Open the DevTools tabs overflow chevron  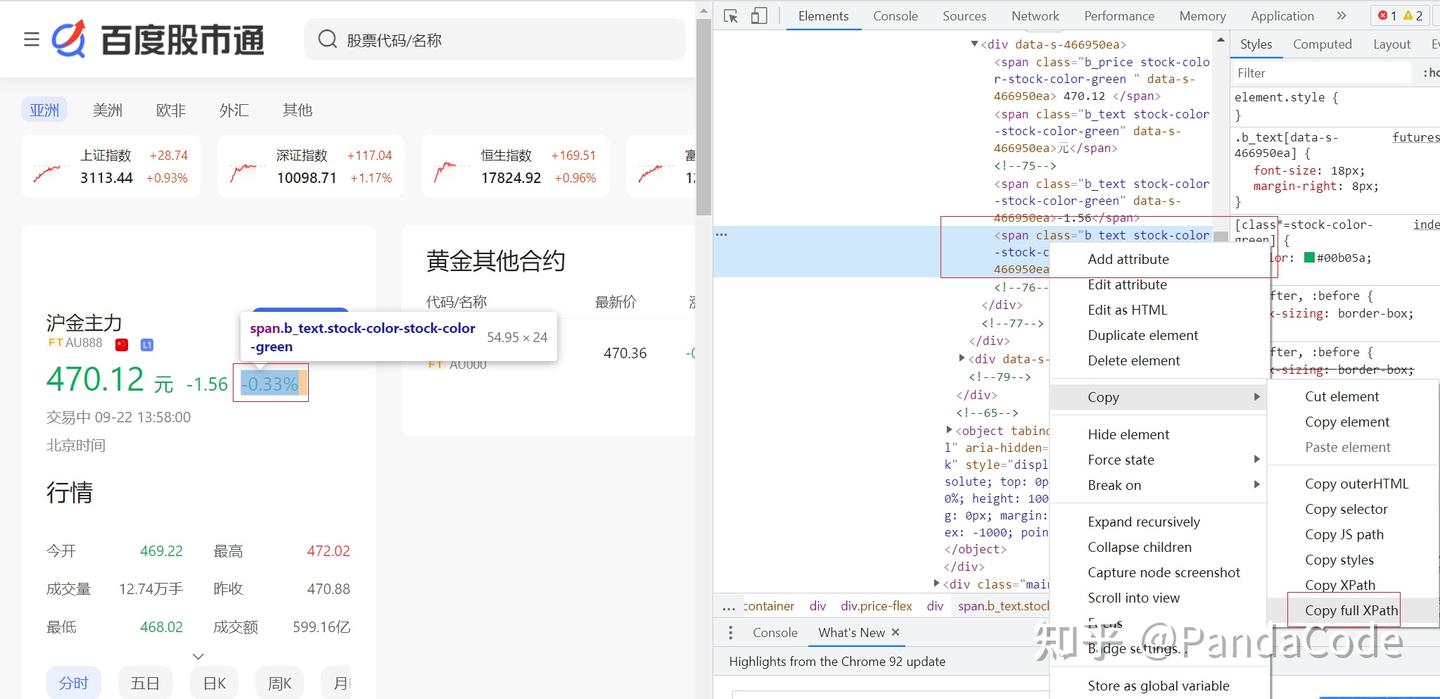click(1341, 16)
